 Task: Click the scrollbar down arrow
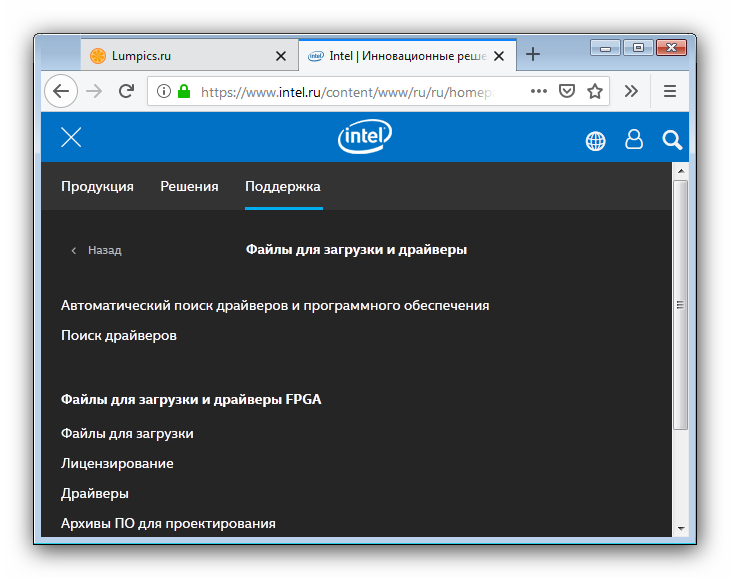tap(681, 529)
